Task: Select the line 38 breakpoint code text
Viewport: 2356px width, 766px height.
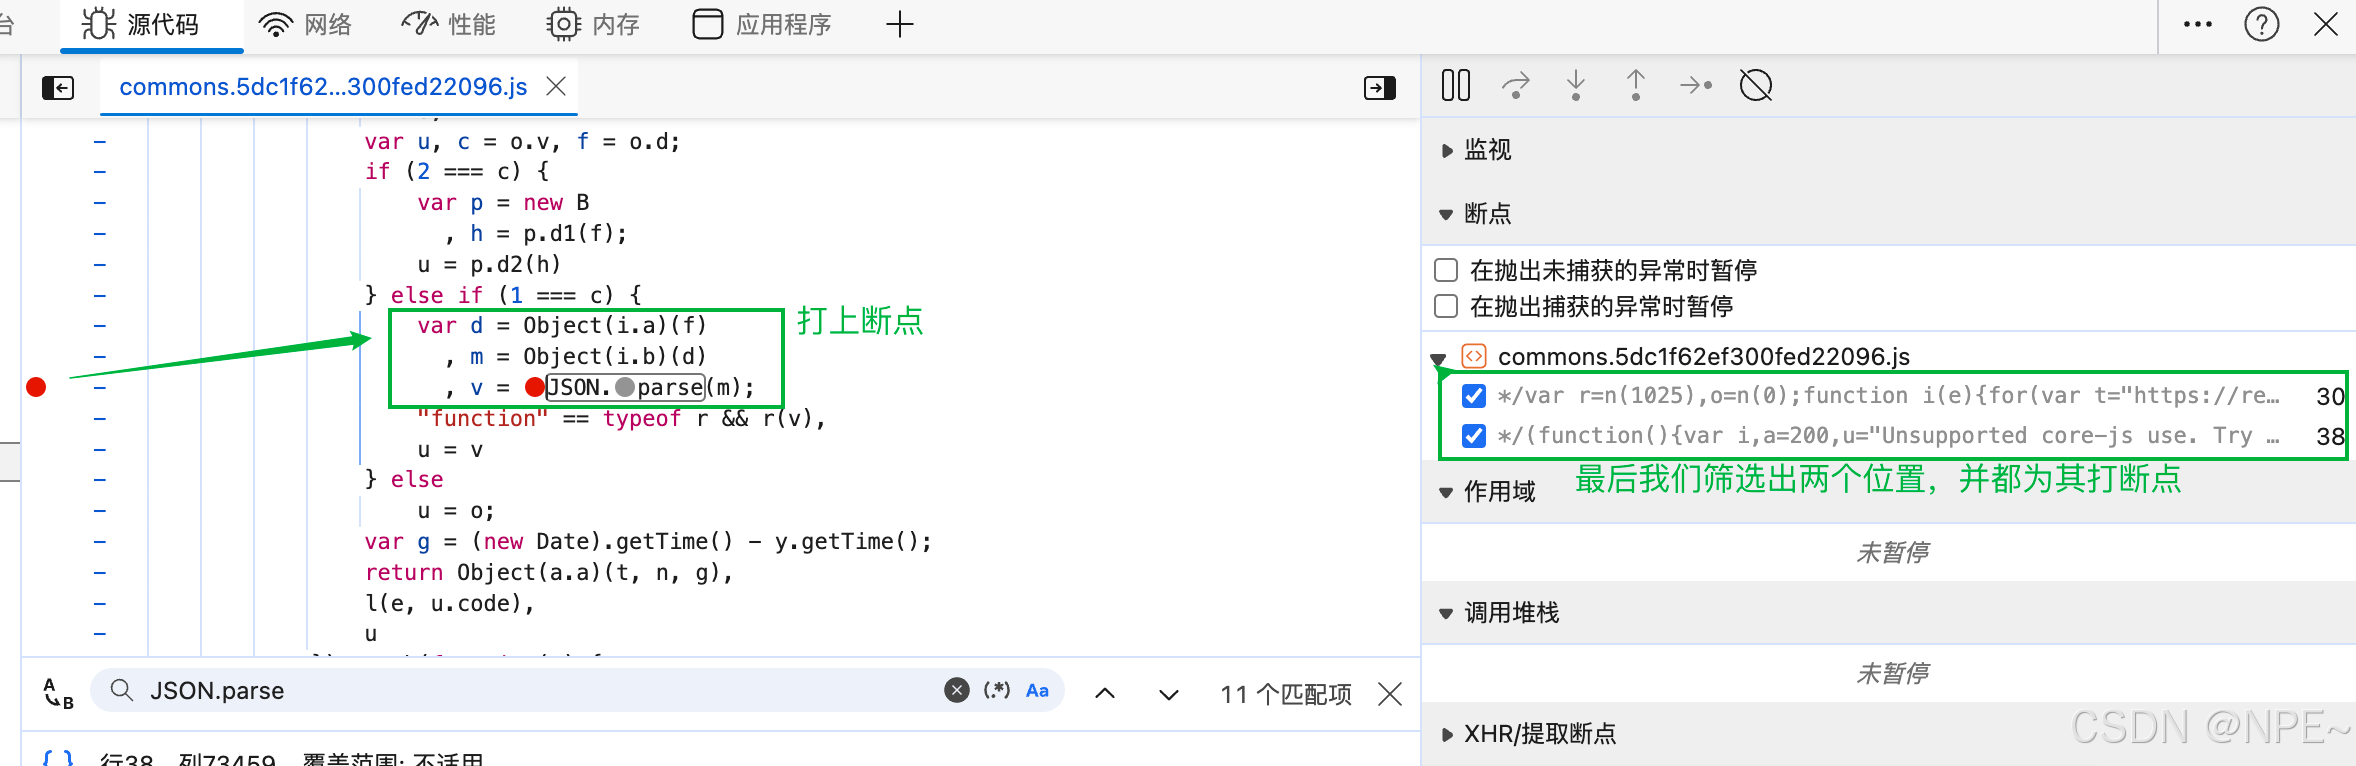Action: pos(1888,436)
